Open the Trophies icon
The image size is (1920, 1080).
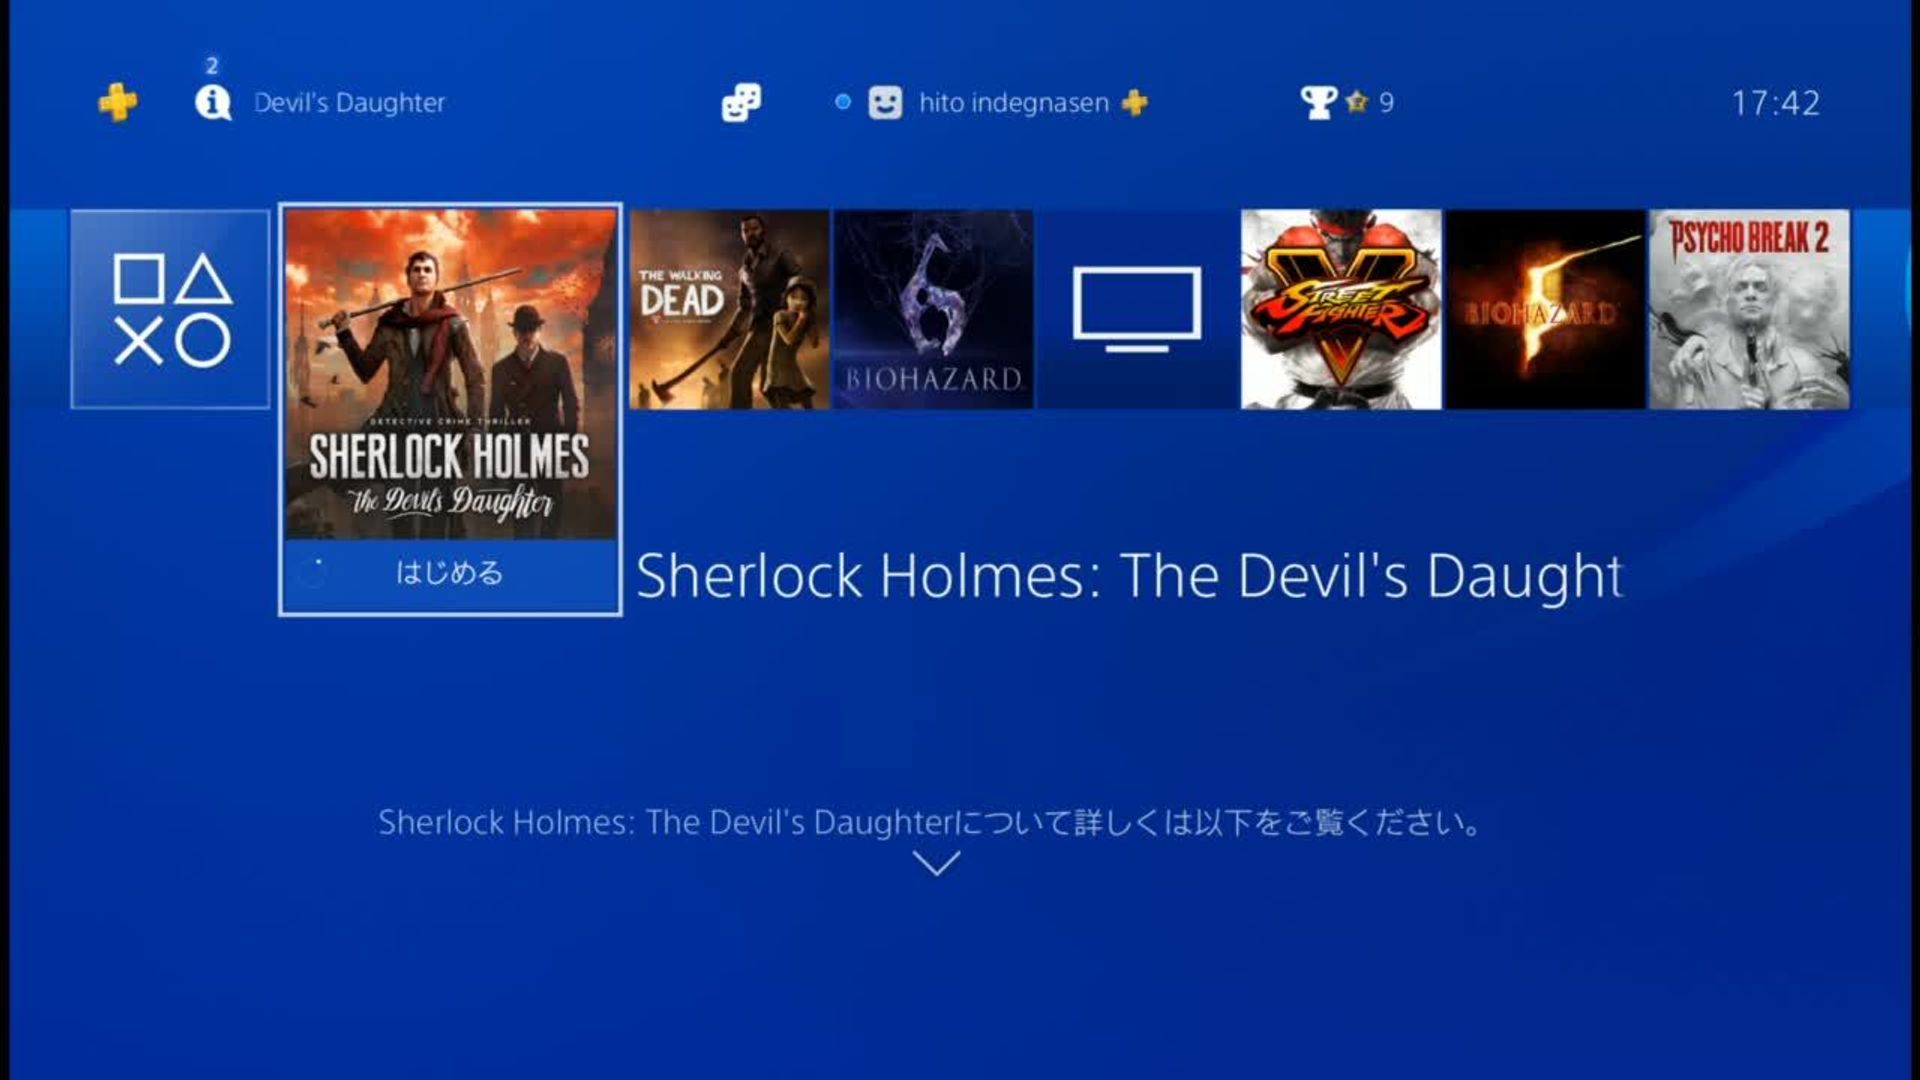[1319, 102]
